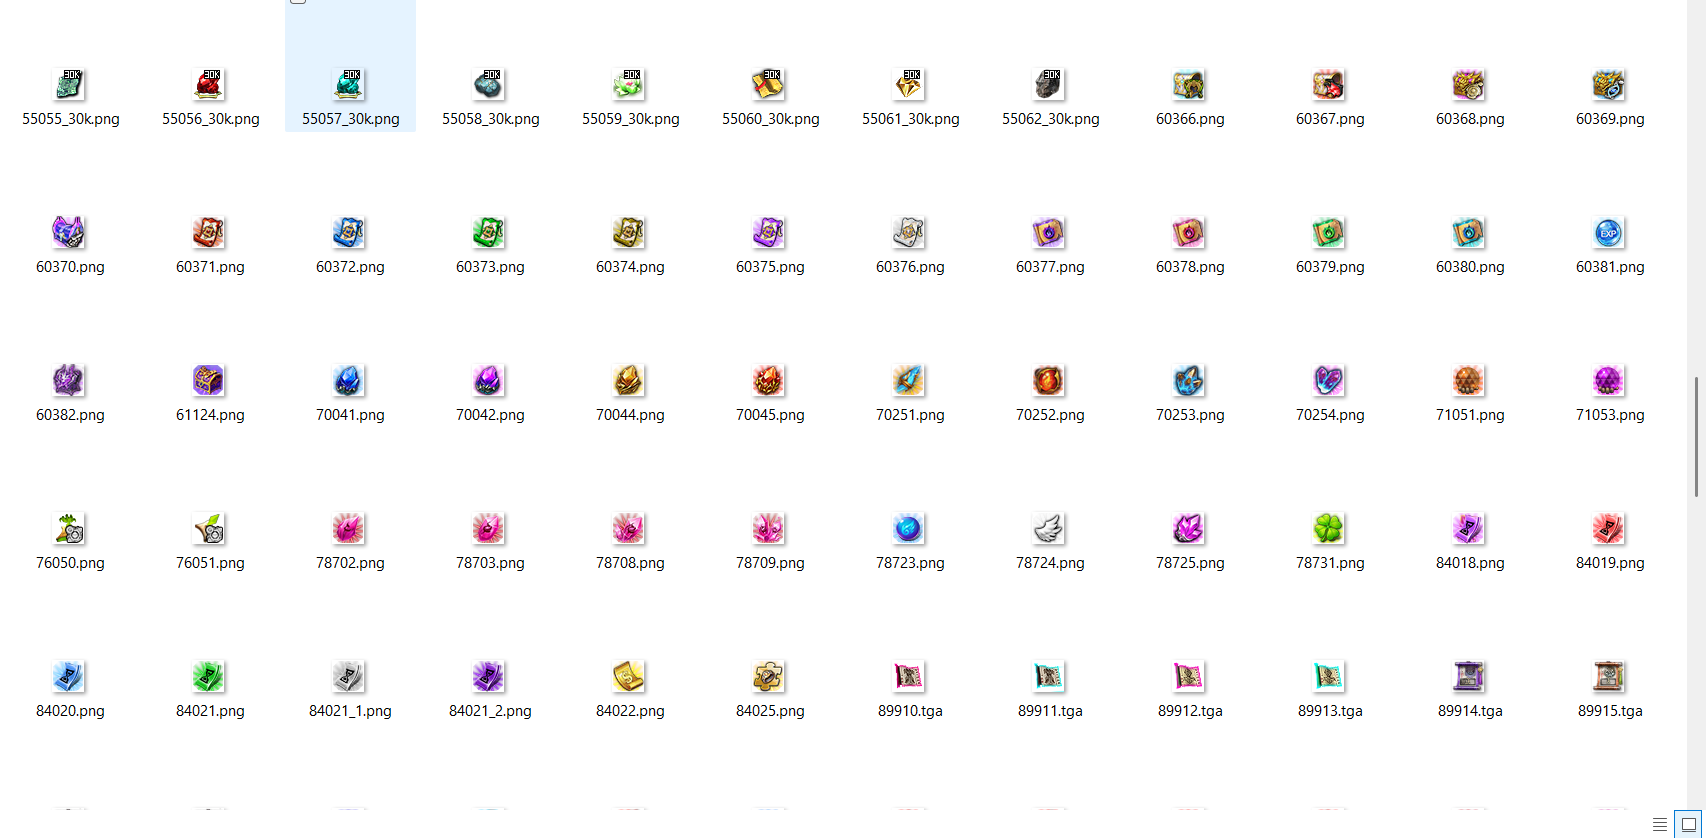Toggle the checkbox above 55057_30k.png
The width and height of the screenshot is (1706, 838).
point(298,1)
